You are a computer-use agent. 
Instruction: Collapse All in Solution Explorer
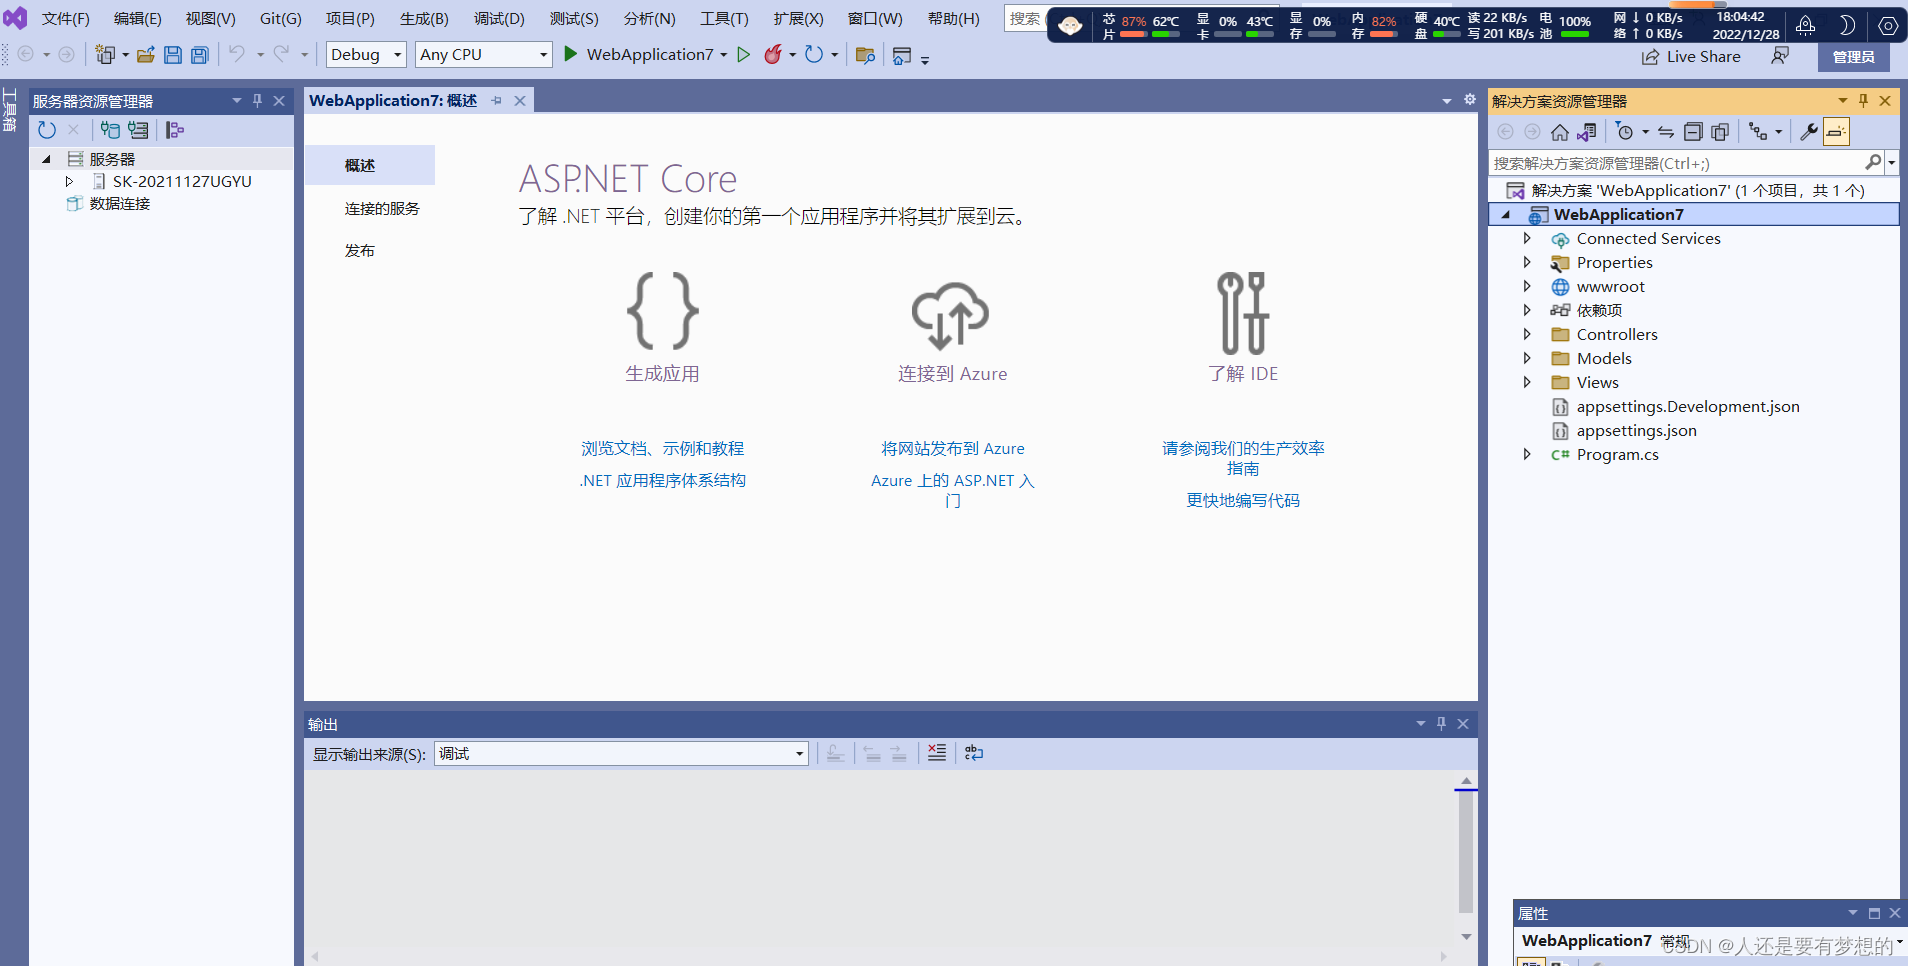click(1693, 132)
